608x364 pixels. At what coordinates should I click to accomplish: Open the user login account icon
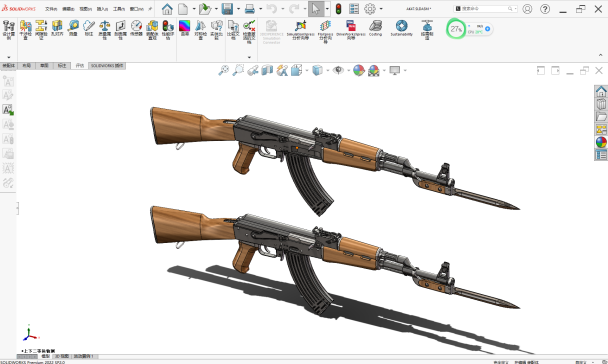[x=527, y=9]
